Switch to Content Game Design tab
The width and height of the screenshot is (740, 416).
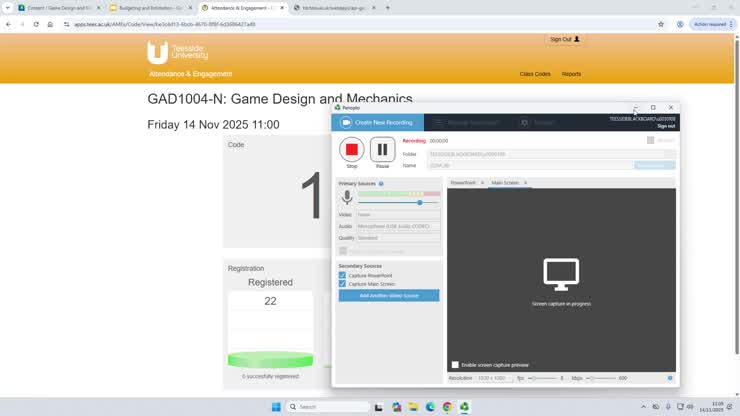click(59, 8)
